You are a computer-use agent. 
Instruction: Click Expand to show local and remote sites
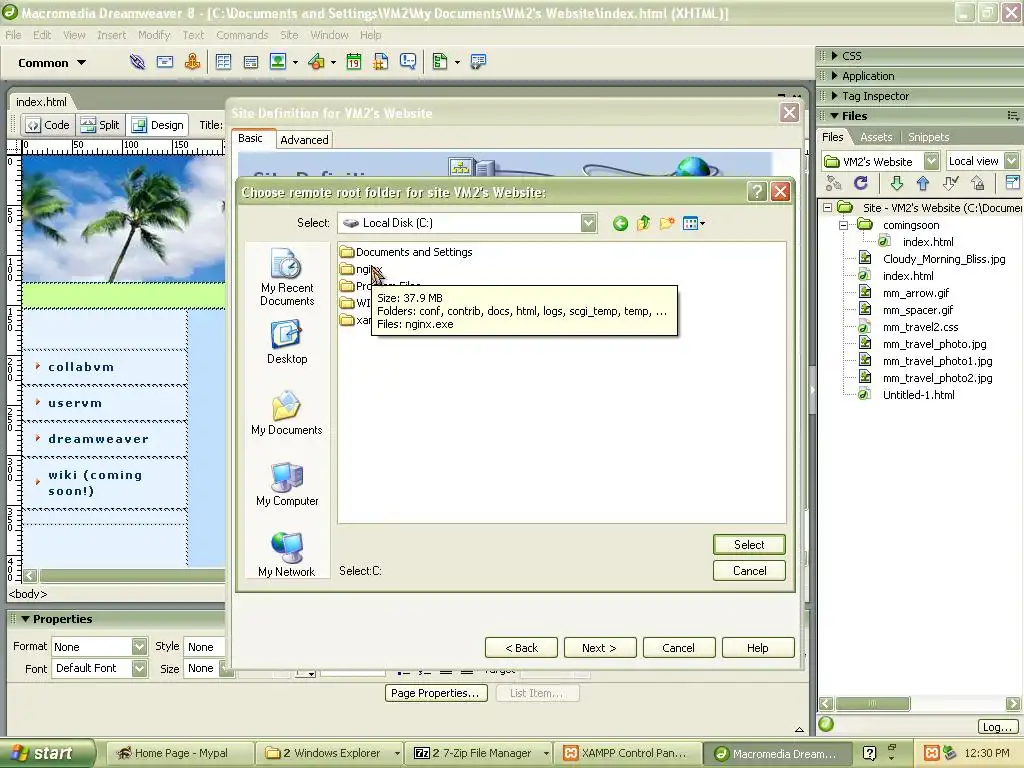[1012, 184]
